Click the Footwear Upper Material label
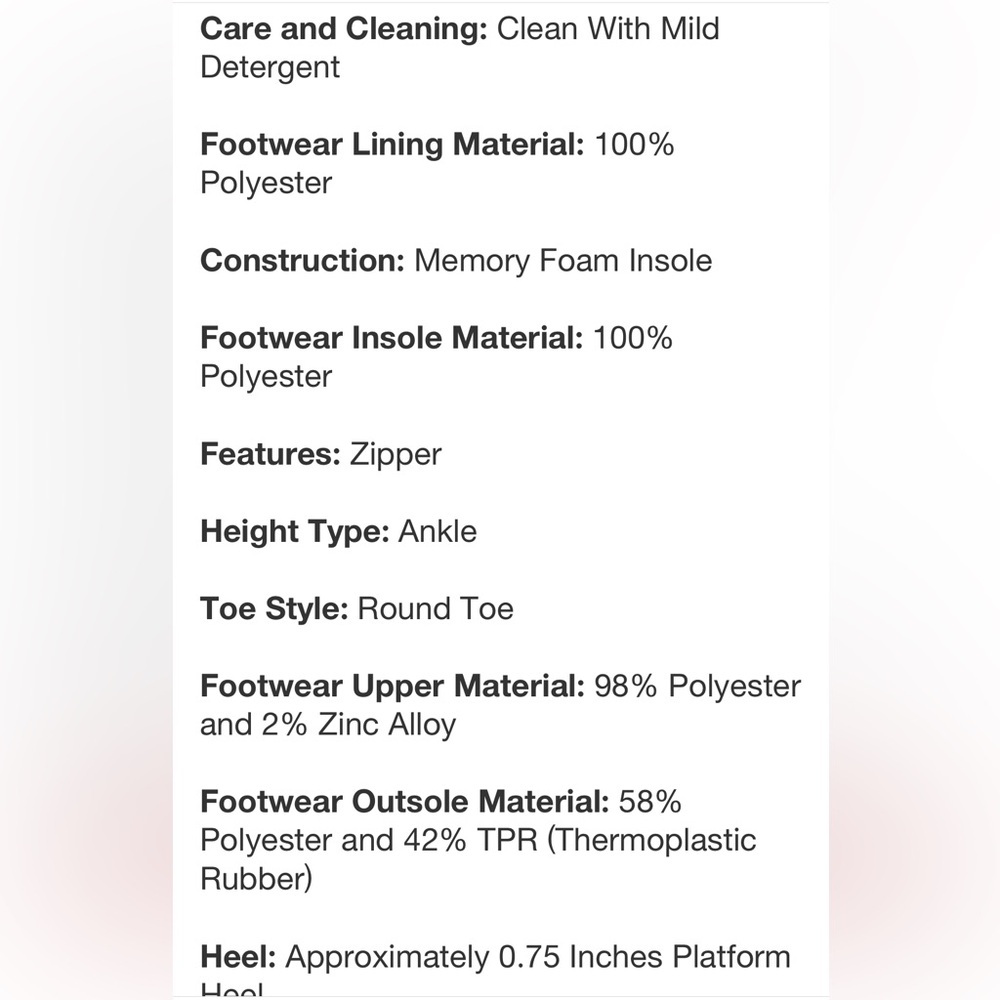1000x1000 pixels. [x=392, y=686]
